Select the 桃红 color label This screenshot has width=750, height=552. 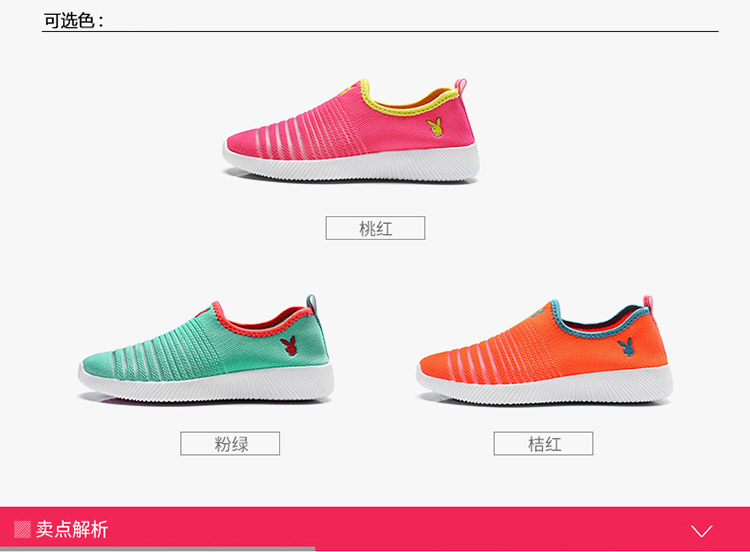[x=375, y=228]
